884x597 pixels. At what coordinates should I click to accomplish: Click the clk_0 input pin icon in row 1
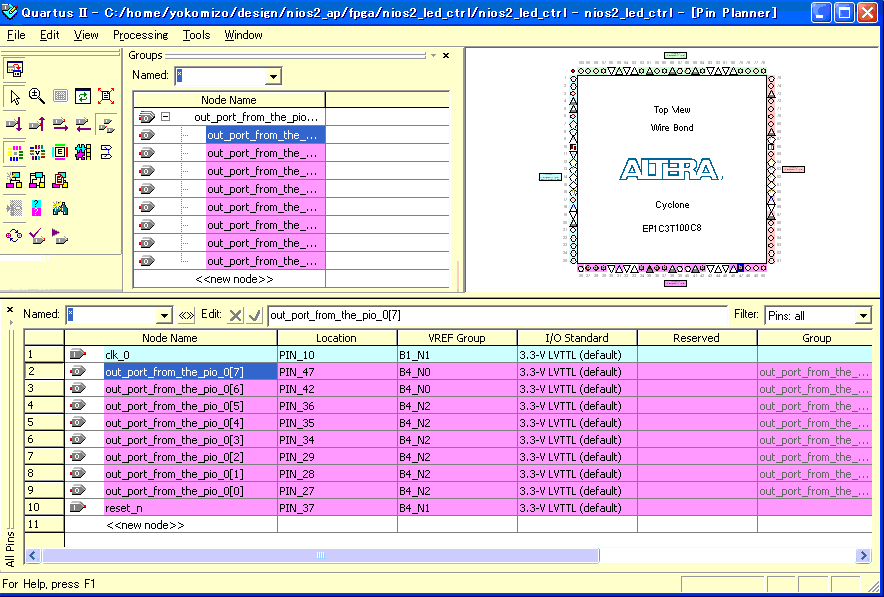tap(78, 355)
